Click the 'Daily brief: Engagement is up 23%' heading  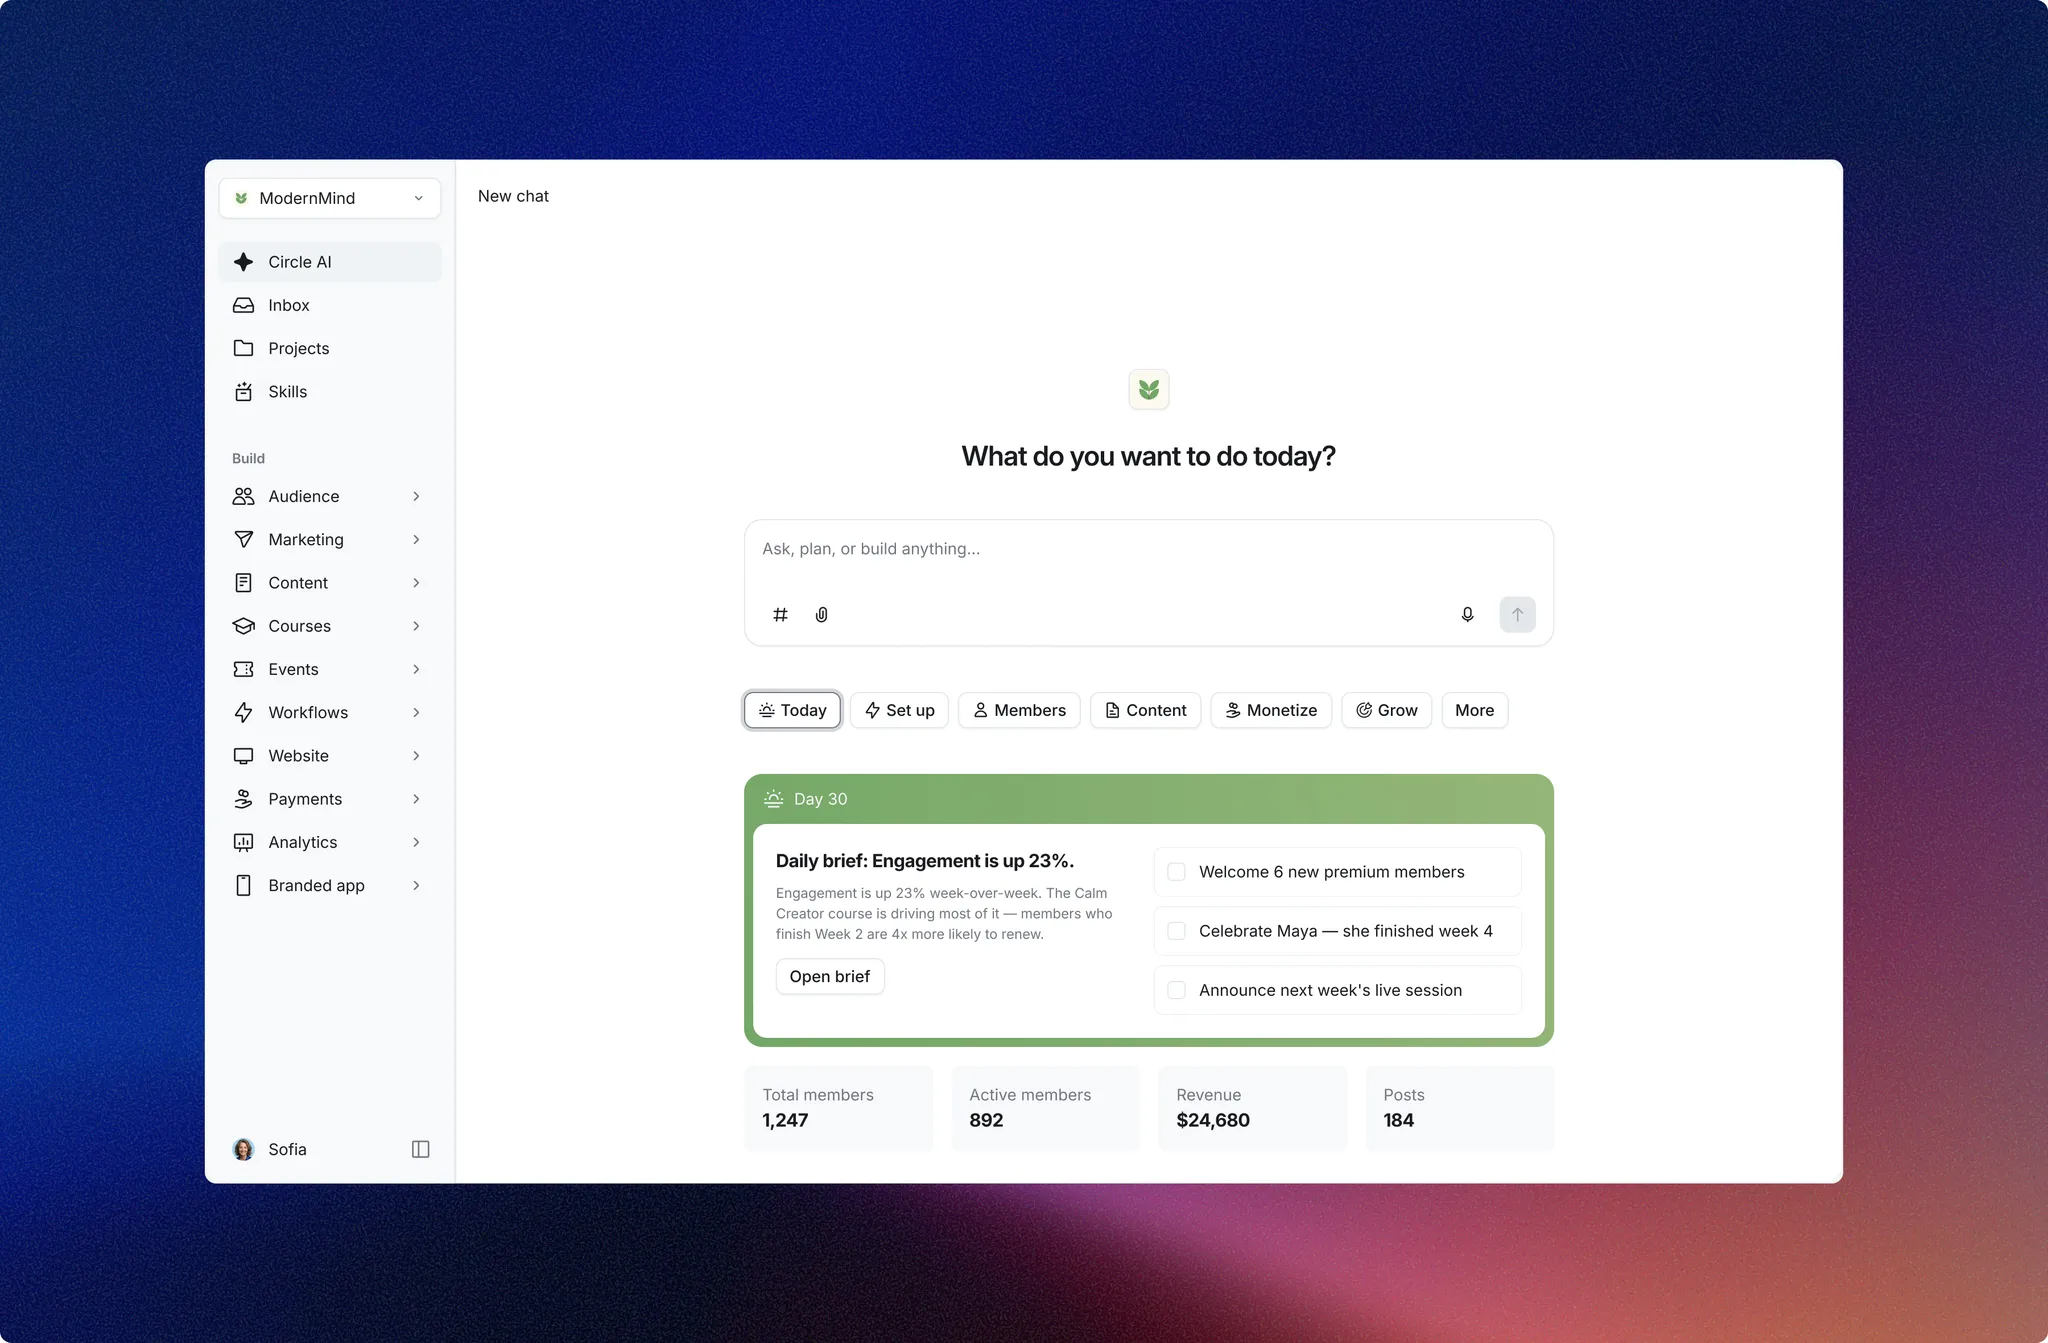pos(925,861)
